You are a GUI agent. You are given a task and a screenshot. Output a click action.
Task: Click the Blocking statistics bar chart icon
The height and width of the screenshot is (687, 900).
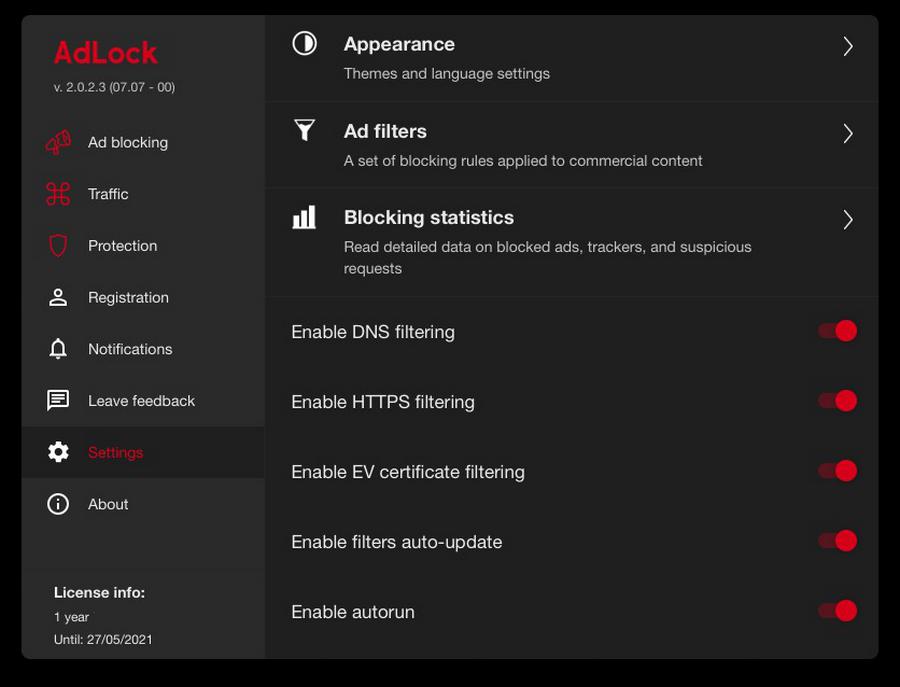coord(304,217)
